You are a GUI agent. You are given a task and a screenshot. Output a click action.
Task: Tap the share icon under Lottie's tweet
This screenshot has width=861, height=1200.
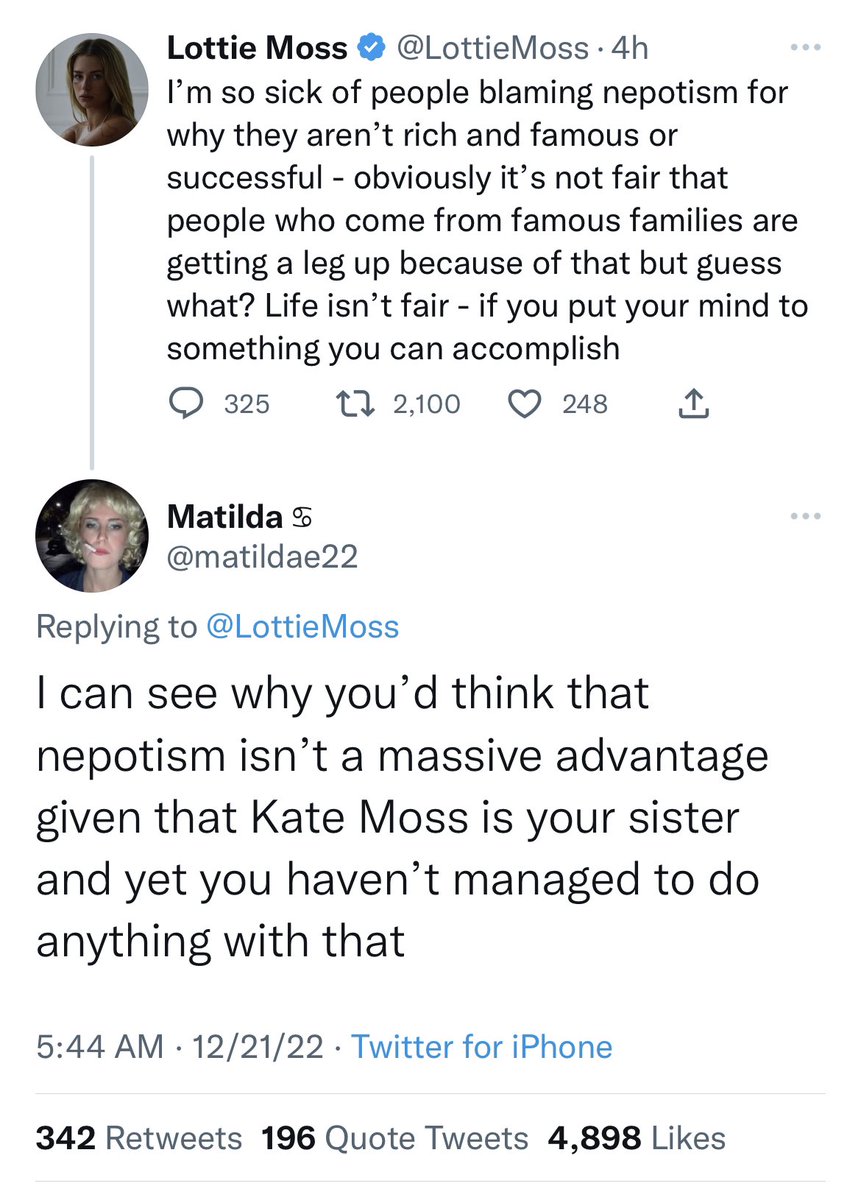coord(693,403)
